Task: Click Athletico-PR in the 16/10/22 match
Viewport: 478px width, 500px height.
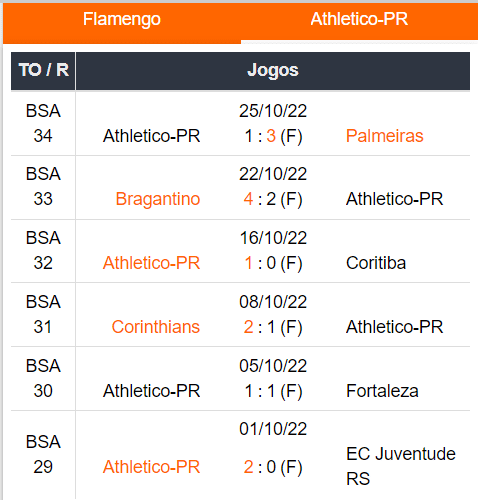Action: pyautogui.click(x=151, y=263)
